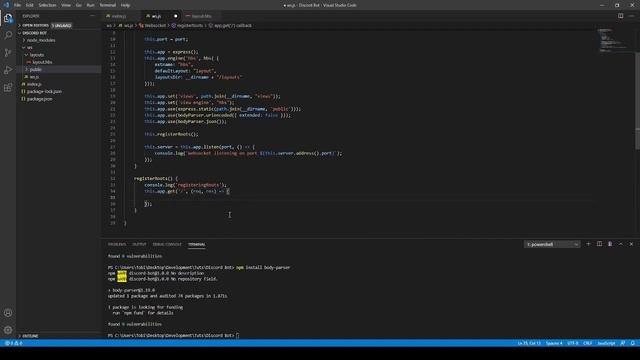This screenshot has height=360, width=640.
Task: Open the File menu
Action: tap(17, 5)
